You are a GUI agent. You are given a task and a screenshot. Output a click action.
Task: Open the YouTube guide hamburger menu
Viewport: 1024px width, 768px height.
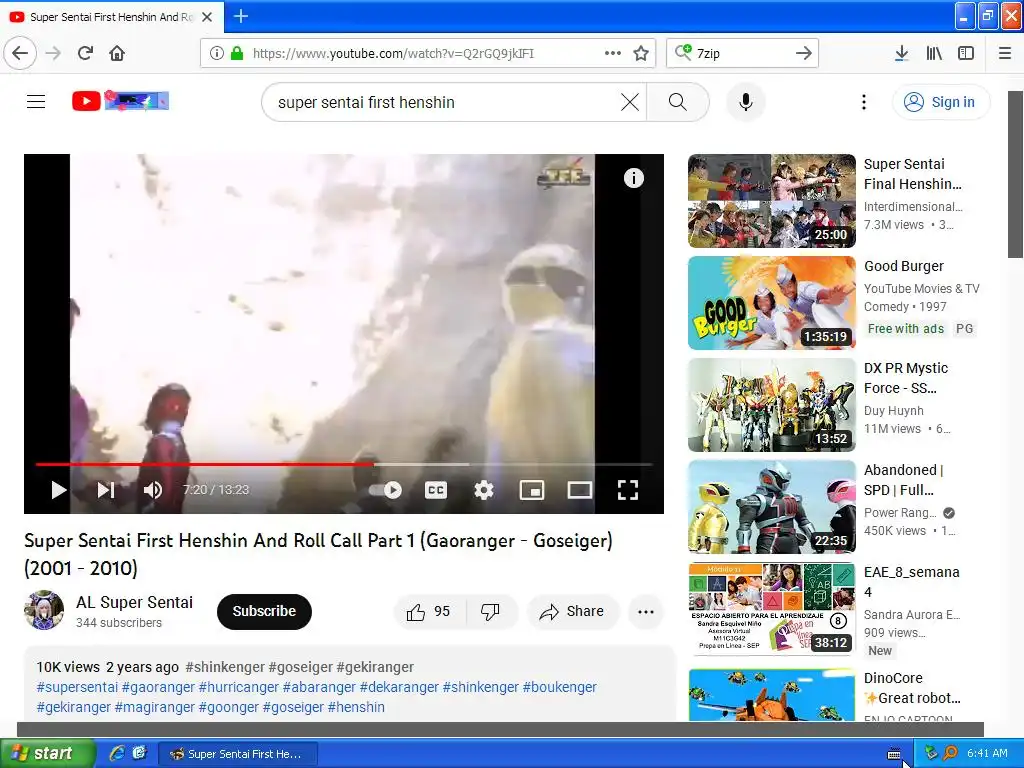pos(36,101)
